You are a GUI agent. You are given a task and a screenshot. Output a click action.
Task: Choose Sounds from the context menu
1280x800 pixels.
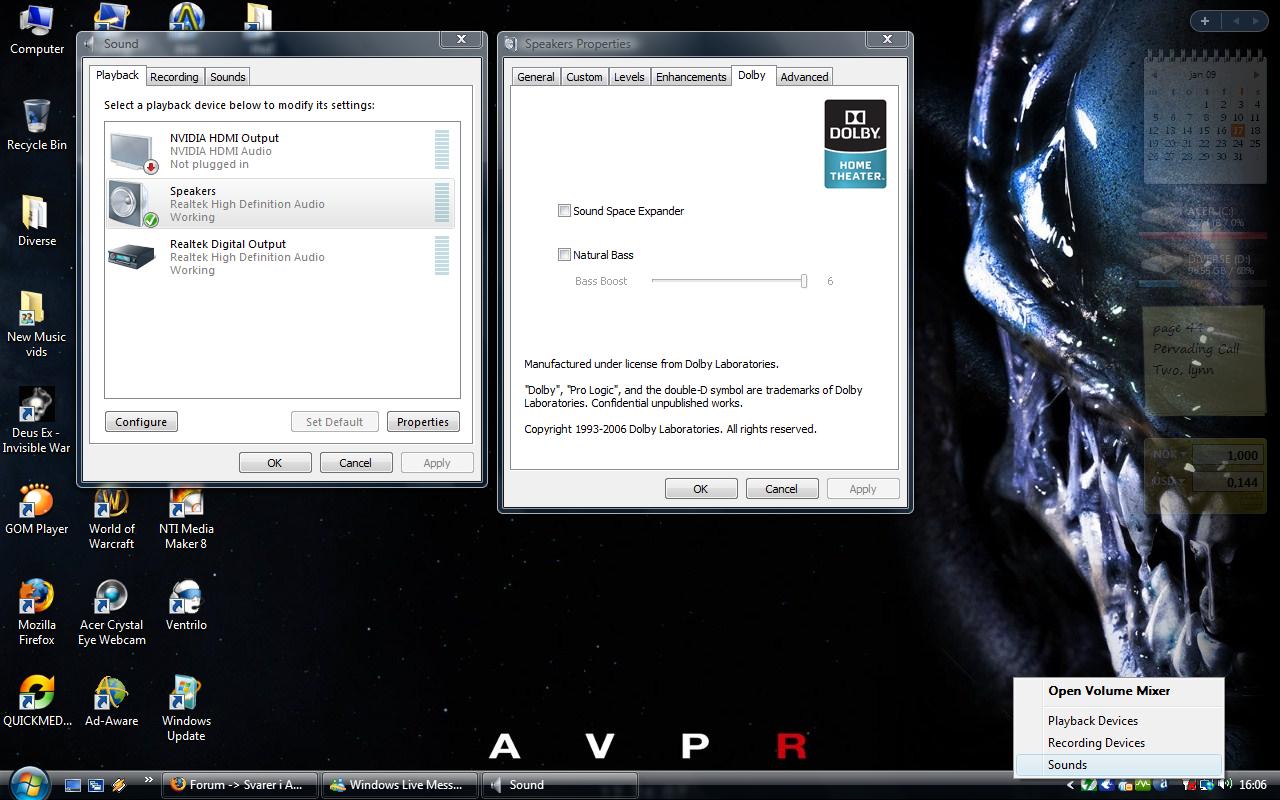coord(1118,765)
